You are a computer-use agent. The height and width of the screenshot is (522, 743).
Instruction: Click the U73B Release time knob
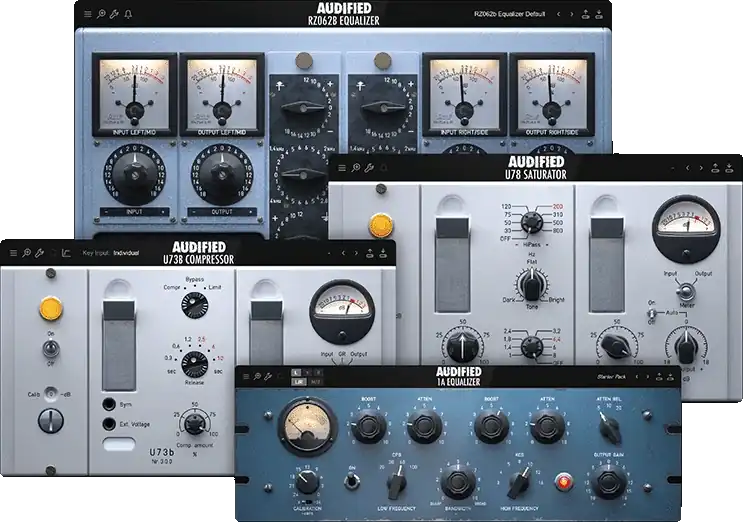pos(194,364)
